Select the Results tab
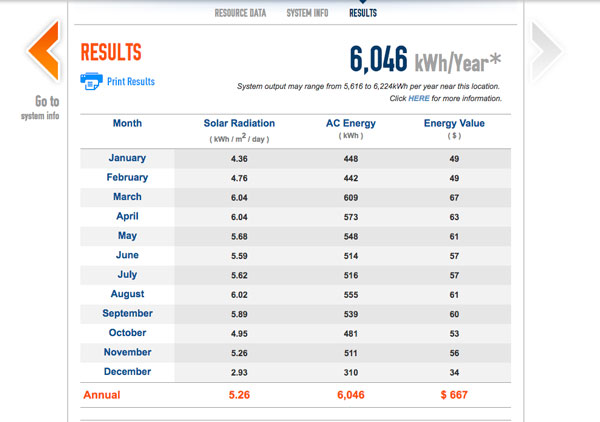The width and height of the screenshot is (600, 422). (x=363, y=13)
